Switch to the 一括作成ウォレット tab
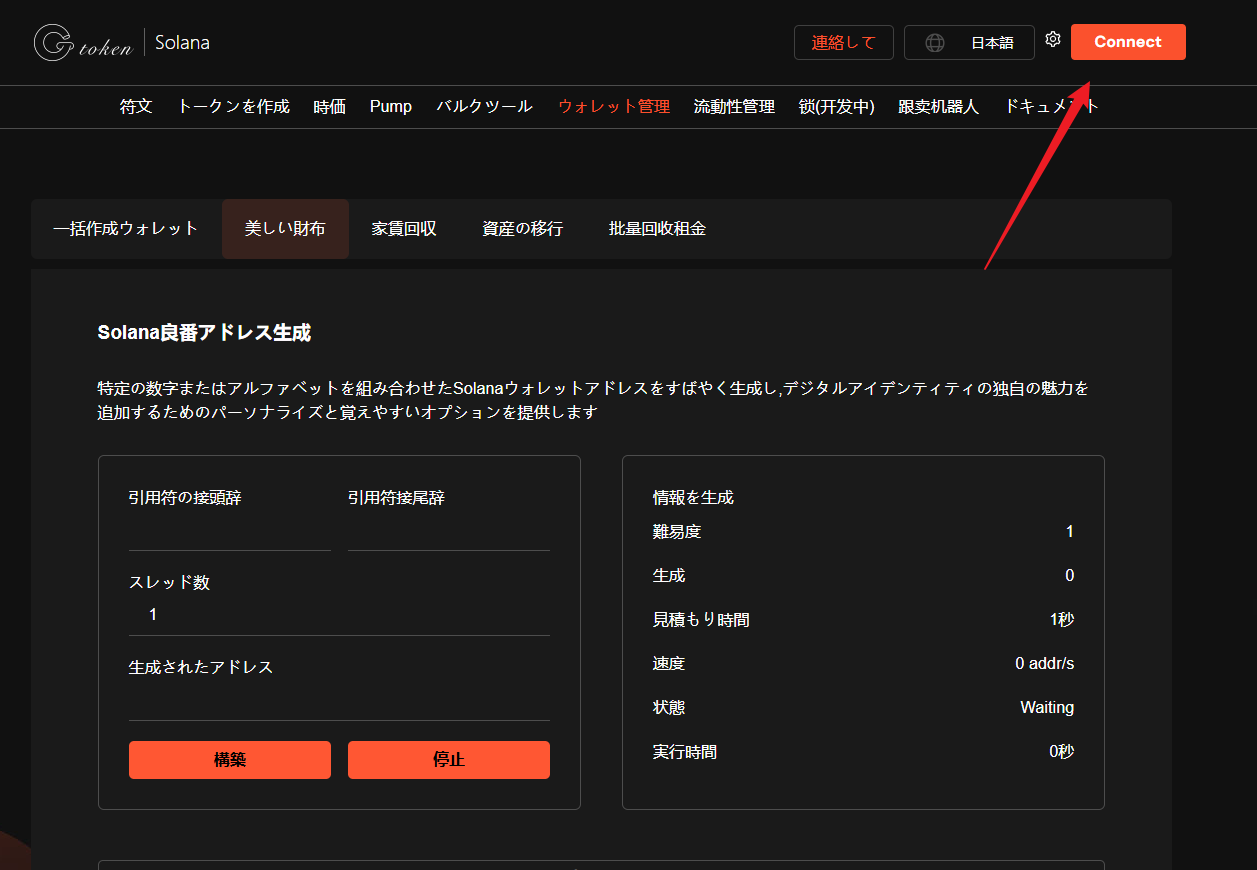 [x=126, y=229]
